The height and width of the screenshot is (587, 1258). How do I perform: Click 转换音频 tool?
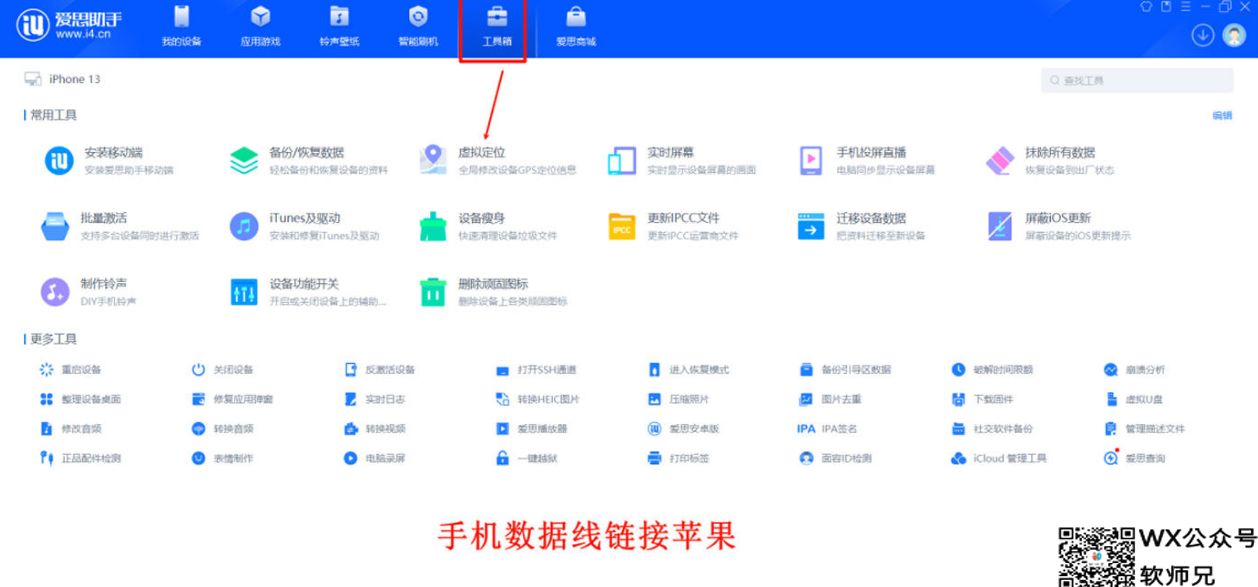pyautogui.click(x=222, y=429)
